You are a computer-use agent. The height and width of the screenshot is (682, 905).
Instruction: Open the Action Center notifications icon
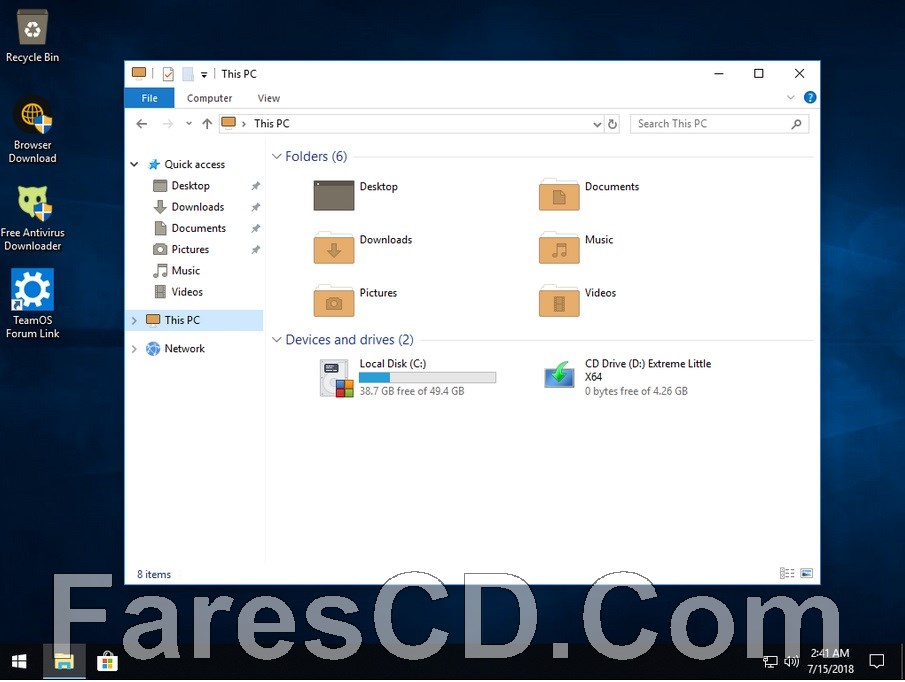877,661
